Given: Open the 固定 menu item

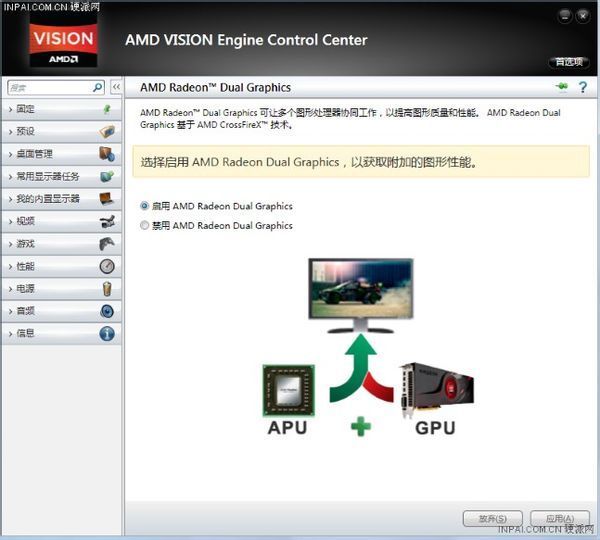Looking at the screenshot, I should [62, 109].
